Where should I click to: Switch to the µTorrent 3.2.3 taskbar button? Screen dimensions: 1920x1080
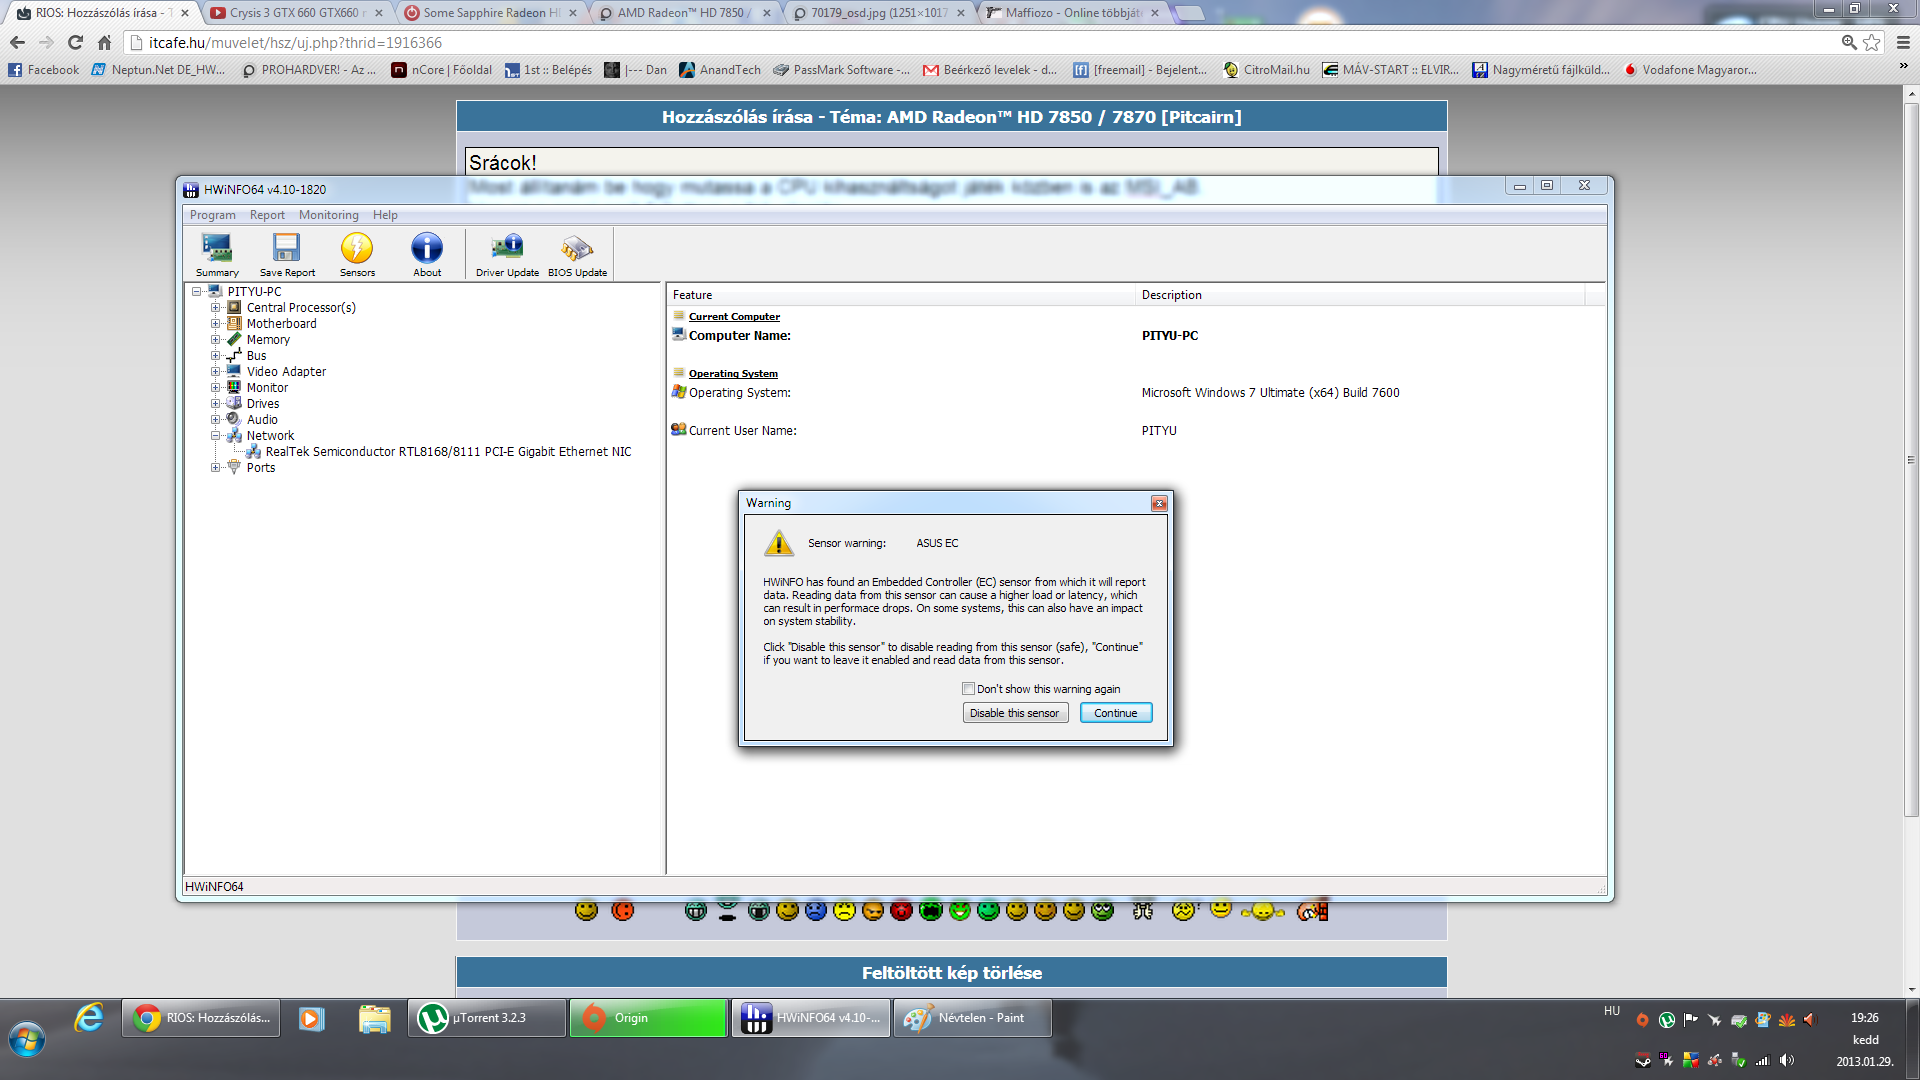(487, 1018)
